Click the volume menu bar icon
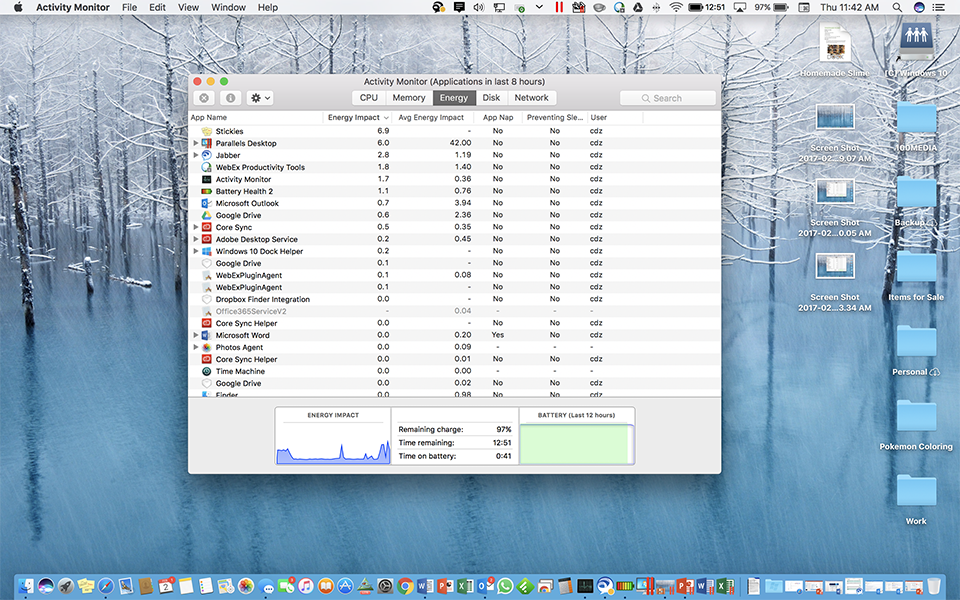The width and height of the screenshot is (960, 600). (479, 7)
